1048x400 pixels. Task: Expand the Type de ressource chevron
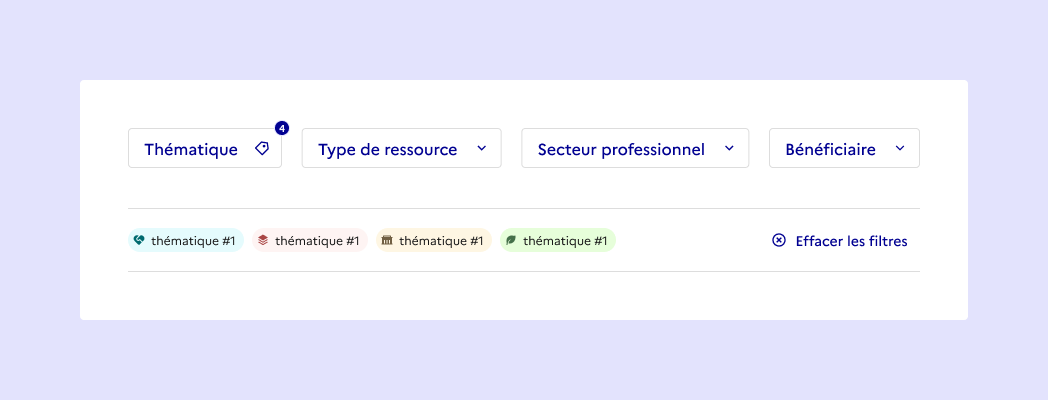coord(481,149)
